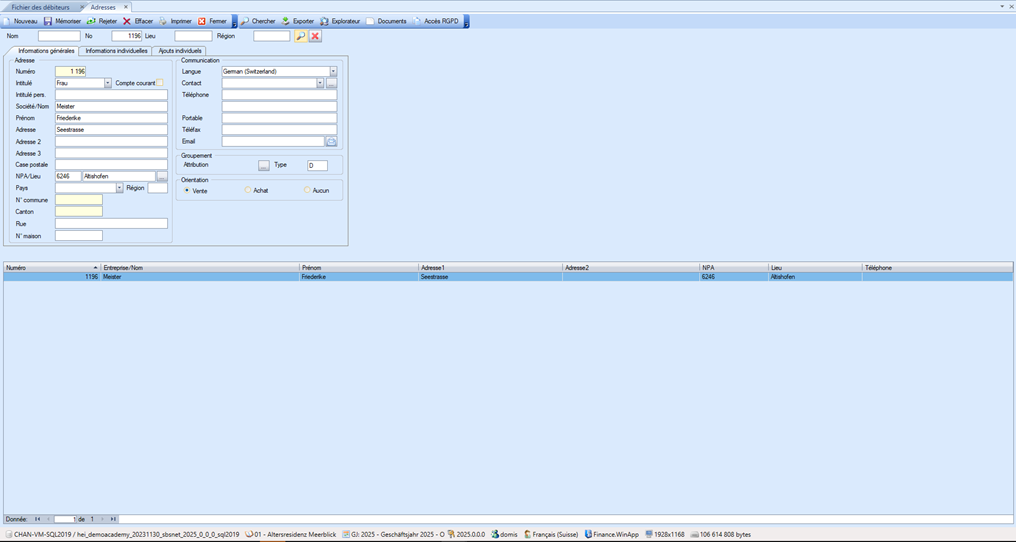Close the Fichier des débiteurs tab
Image resolution: width=1016 pixels, height=542 pixels.
pos(82,7)
